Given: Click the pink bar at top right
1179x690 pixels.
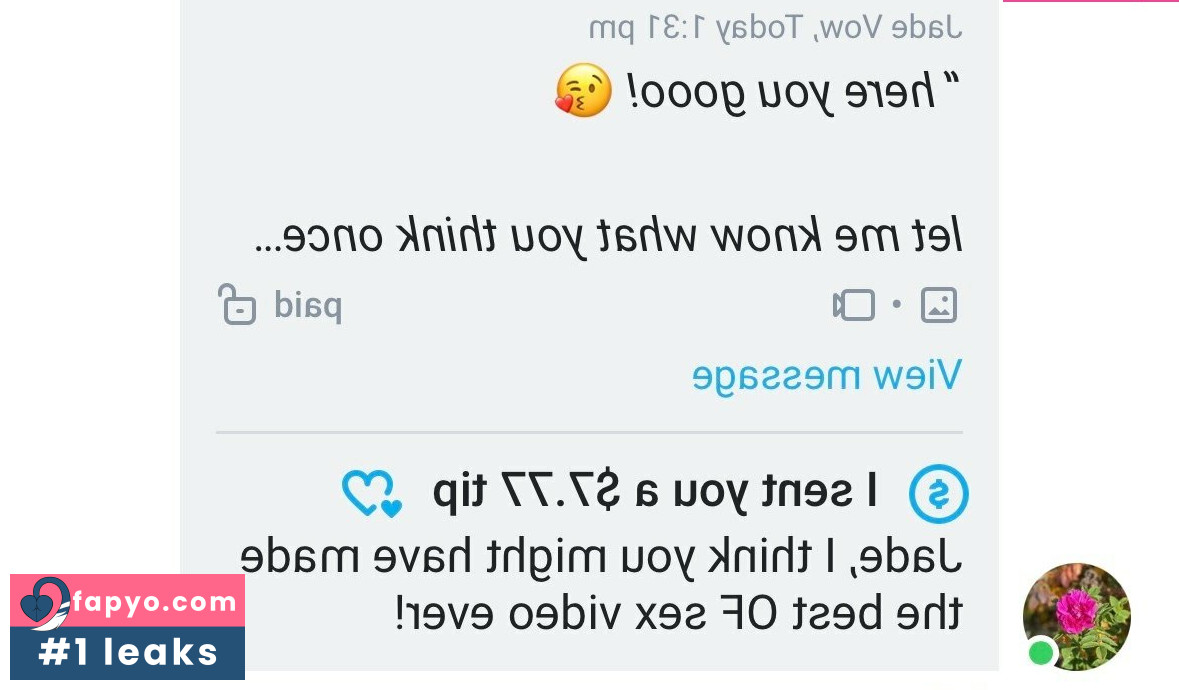Looking at the screenshot, I should click(1090, 1).
